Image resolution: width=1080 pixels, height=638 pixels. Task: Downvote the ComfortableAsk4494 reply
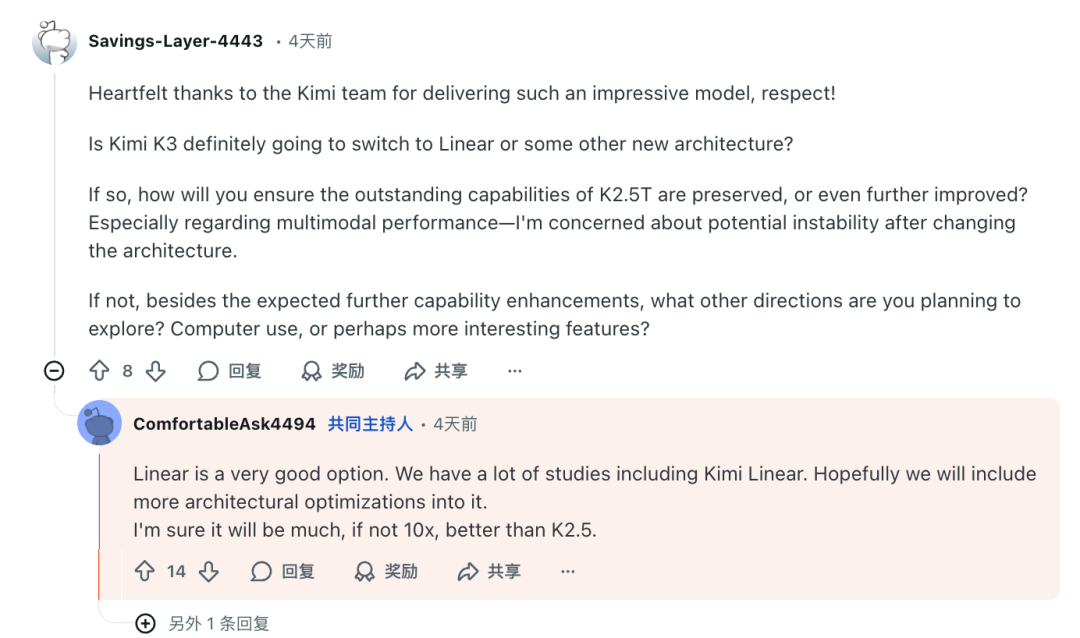(x=208, y=571)
